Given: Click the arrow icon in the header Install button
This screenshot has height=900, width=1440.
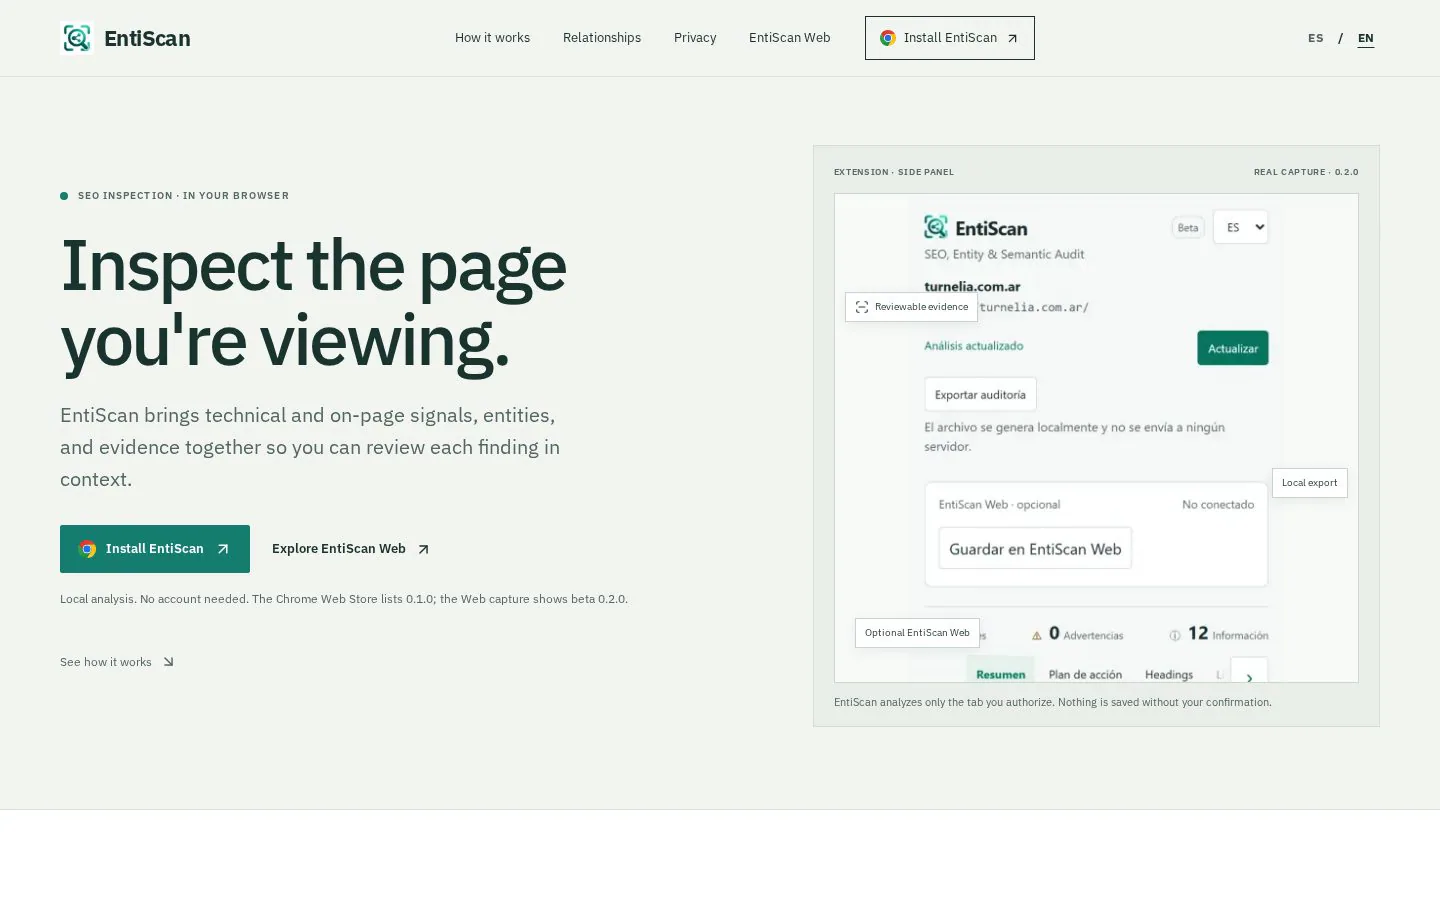Looking at the screenshot, I should (x=1012, y=38).
